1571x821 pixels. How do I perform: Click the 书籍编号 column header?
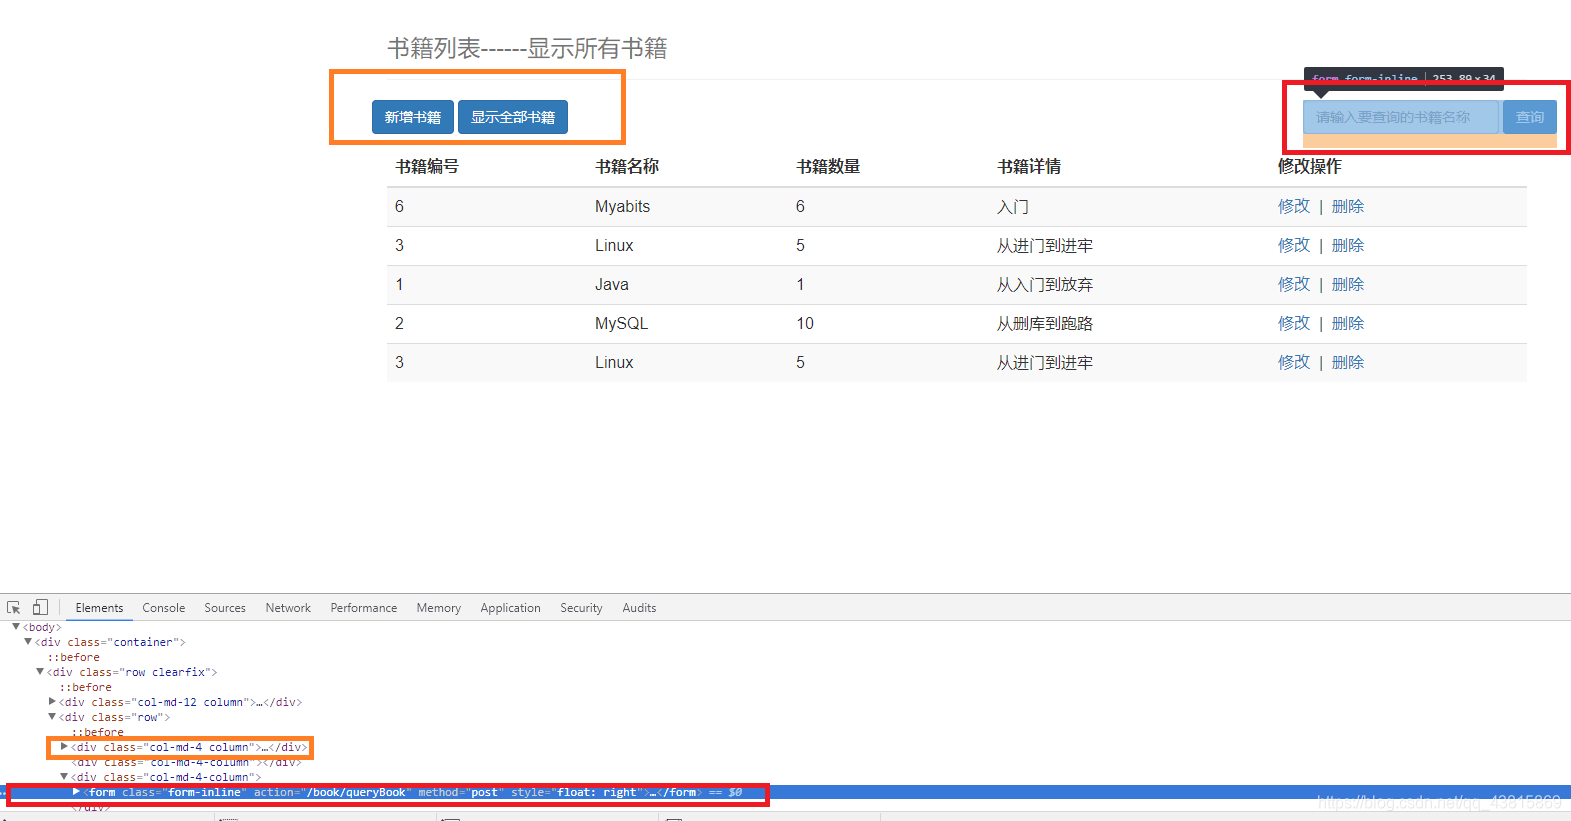tap(427, 166)
